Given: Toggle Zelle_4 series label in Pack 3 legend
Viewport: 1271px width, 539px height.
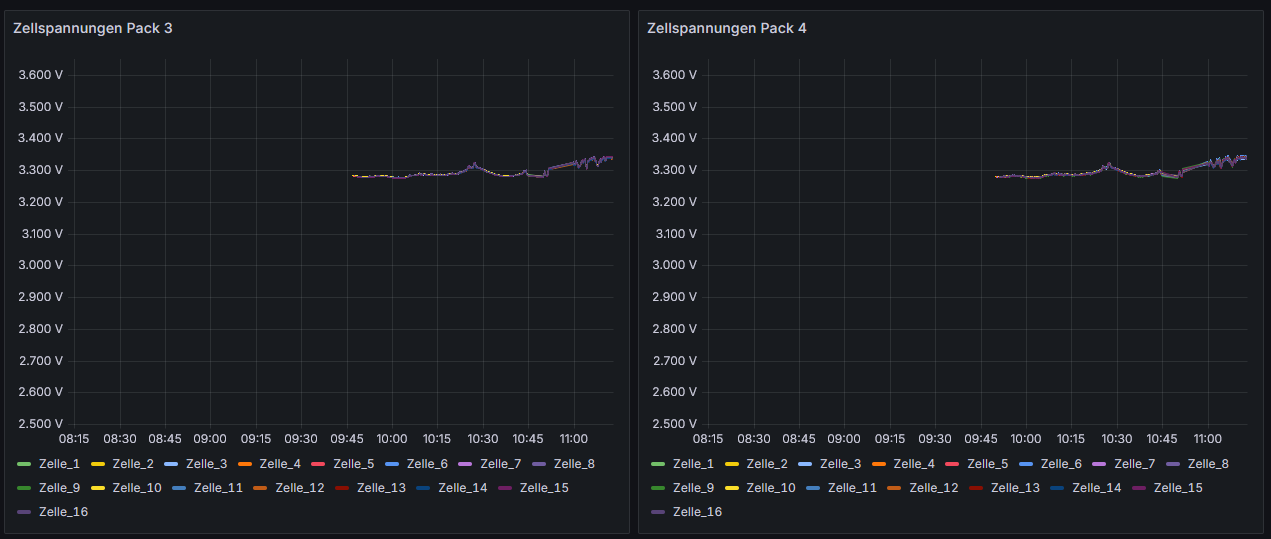Looking at the screenshot, I should click(280, 464).
